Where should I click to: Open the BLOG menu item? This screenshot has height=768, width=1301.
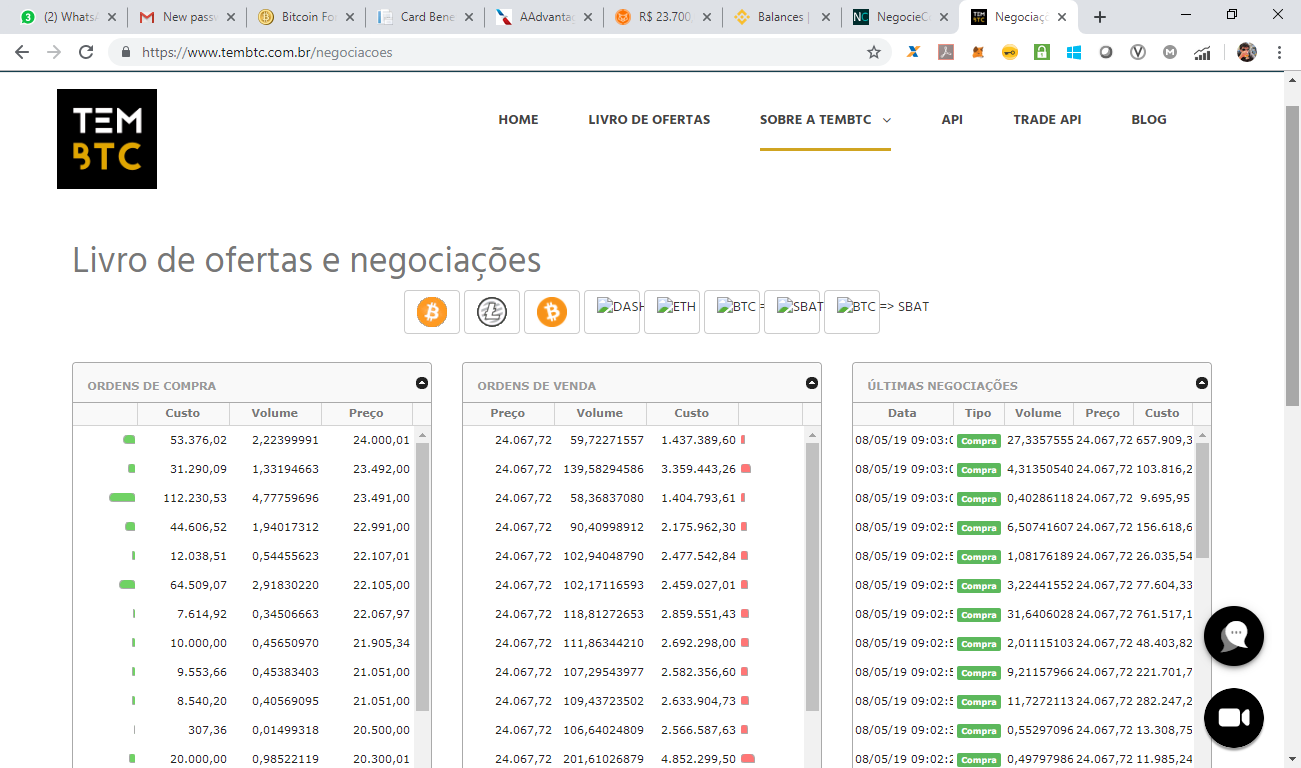pos(1149,119)
